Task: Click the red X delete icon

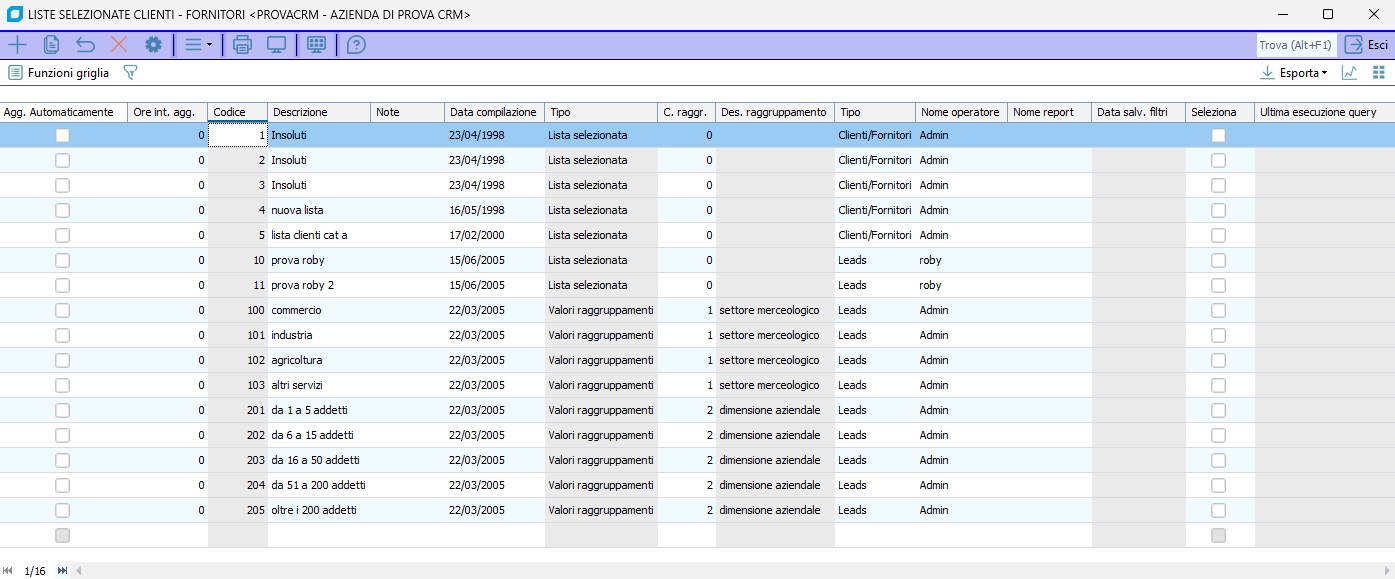Action: tap(119, 44)
